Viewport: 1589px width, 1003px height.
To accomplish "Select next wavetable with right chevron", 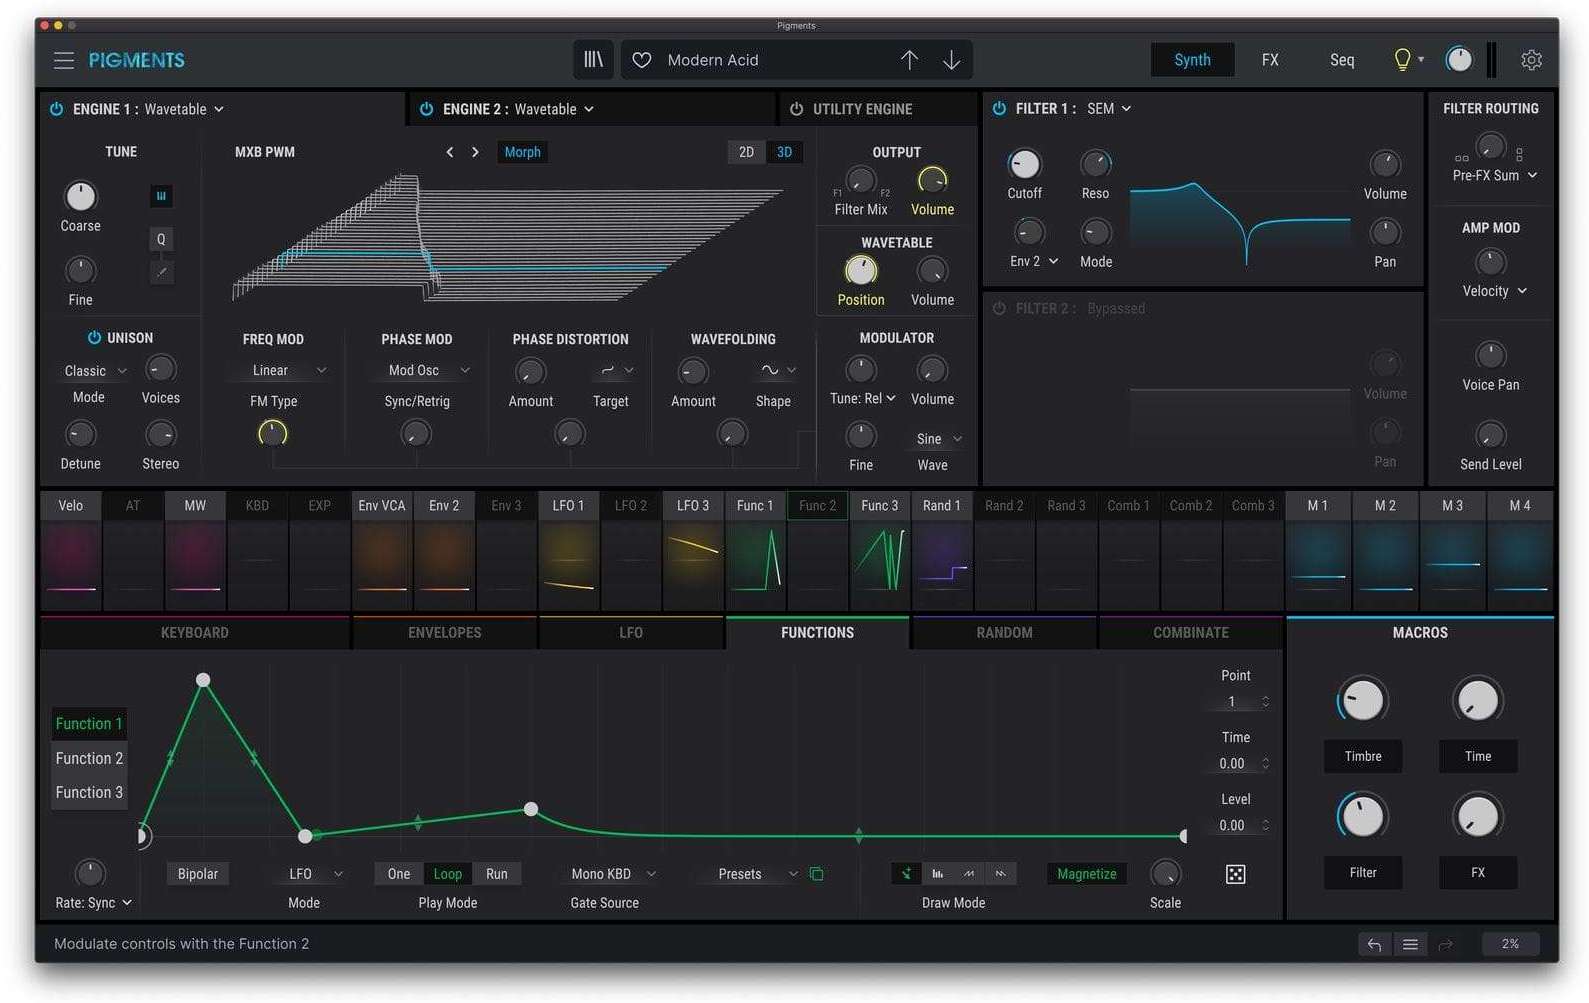I will [475, 152].
